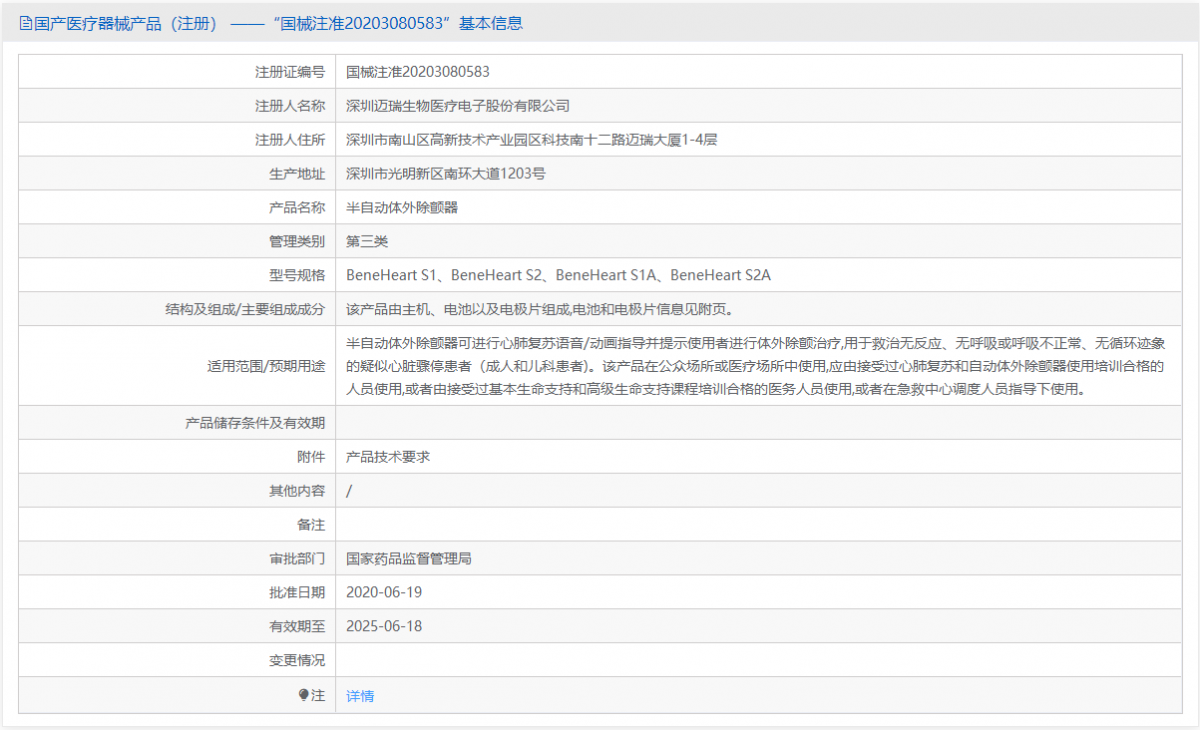Click attachment value 产品技术要求
This screenshot has width=1200, height=730.
tap(388, 457)
